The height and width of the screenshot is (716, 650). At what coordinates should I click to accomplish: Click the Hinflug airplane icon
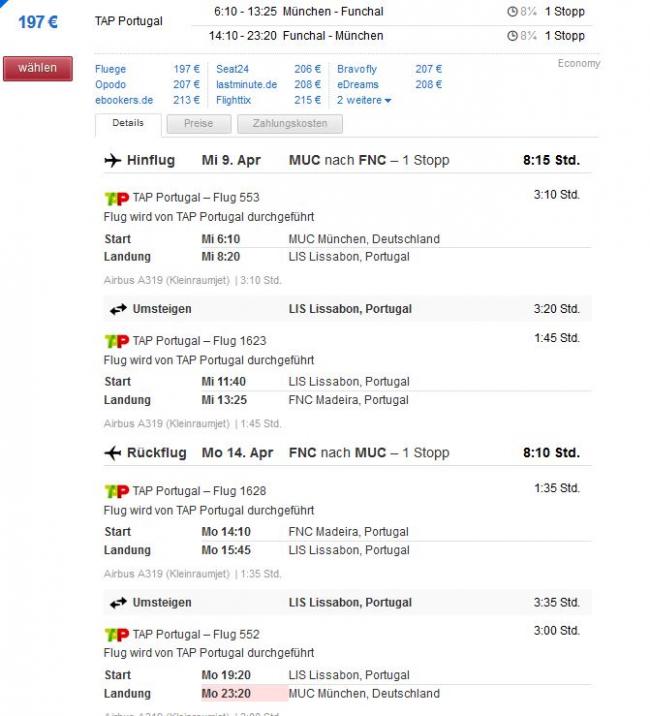tap(113, 160)
